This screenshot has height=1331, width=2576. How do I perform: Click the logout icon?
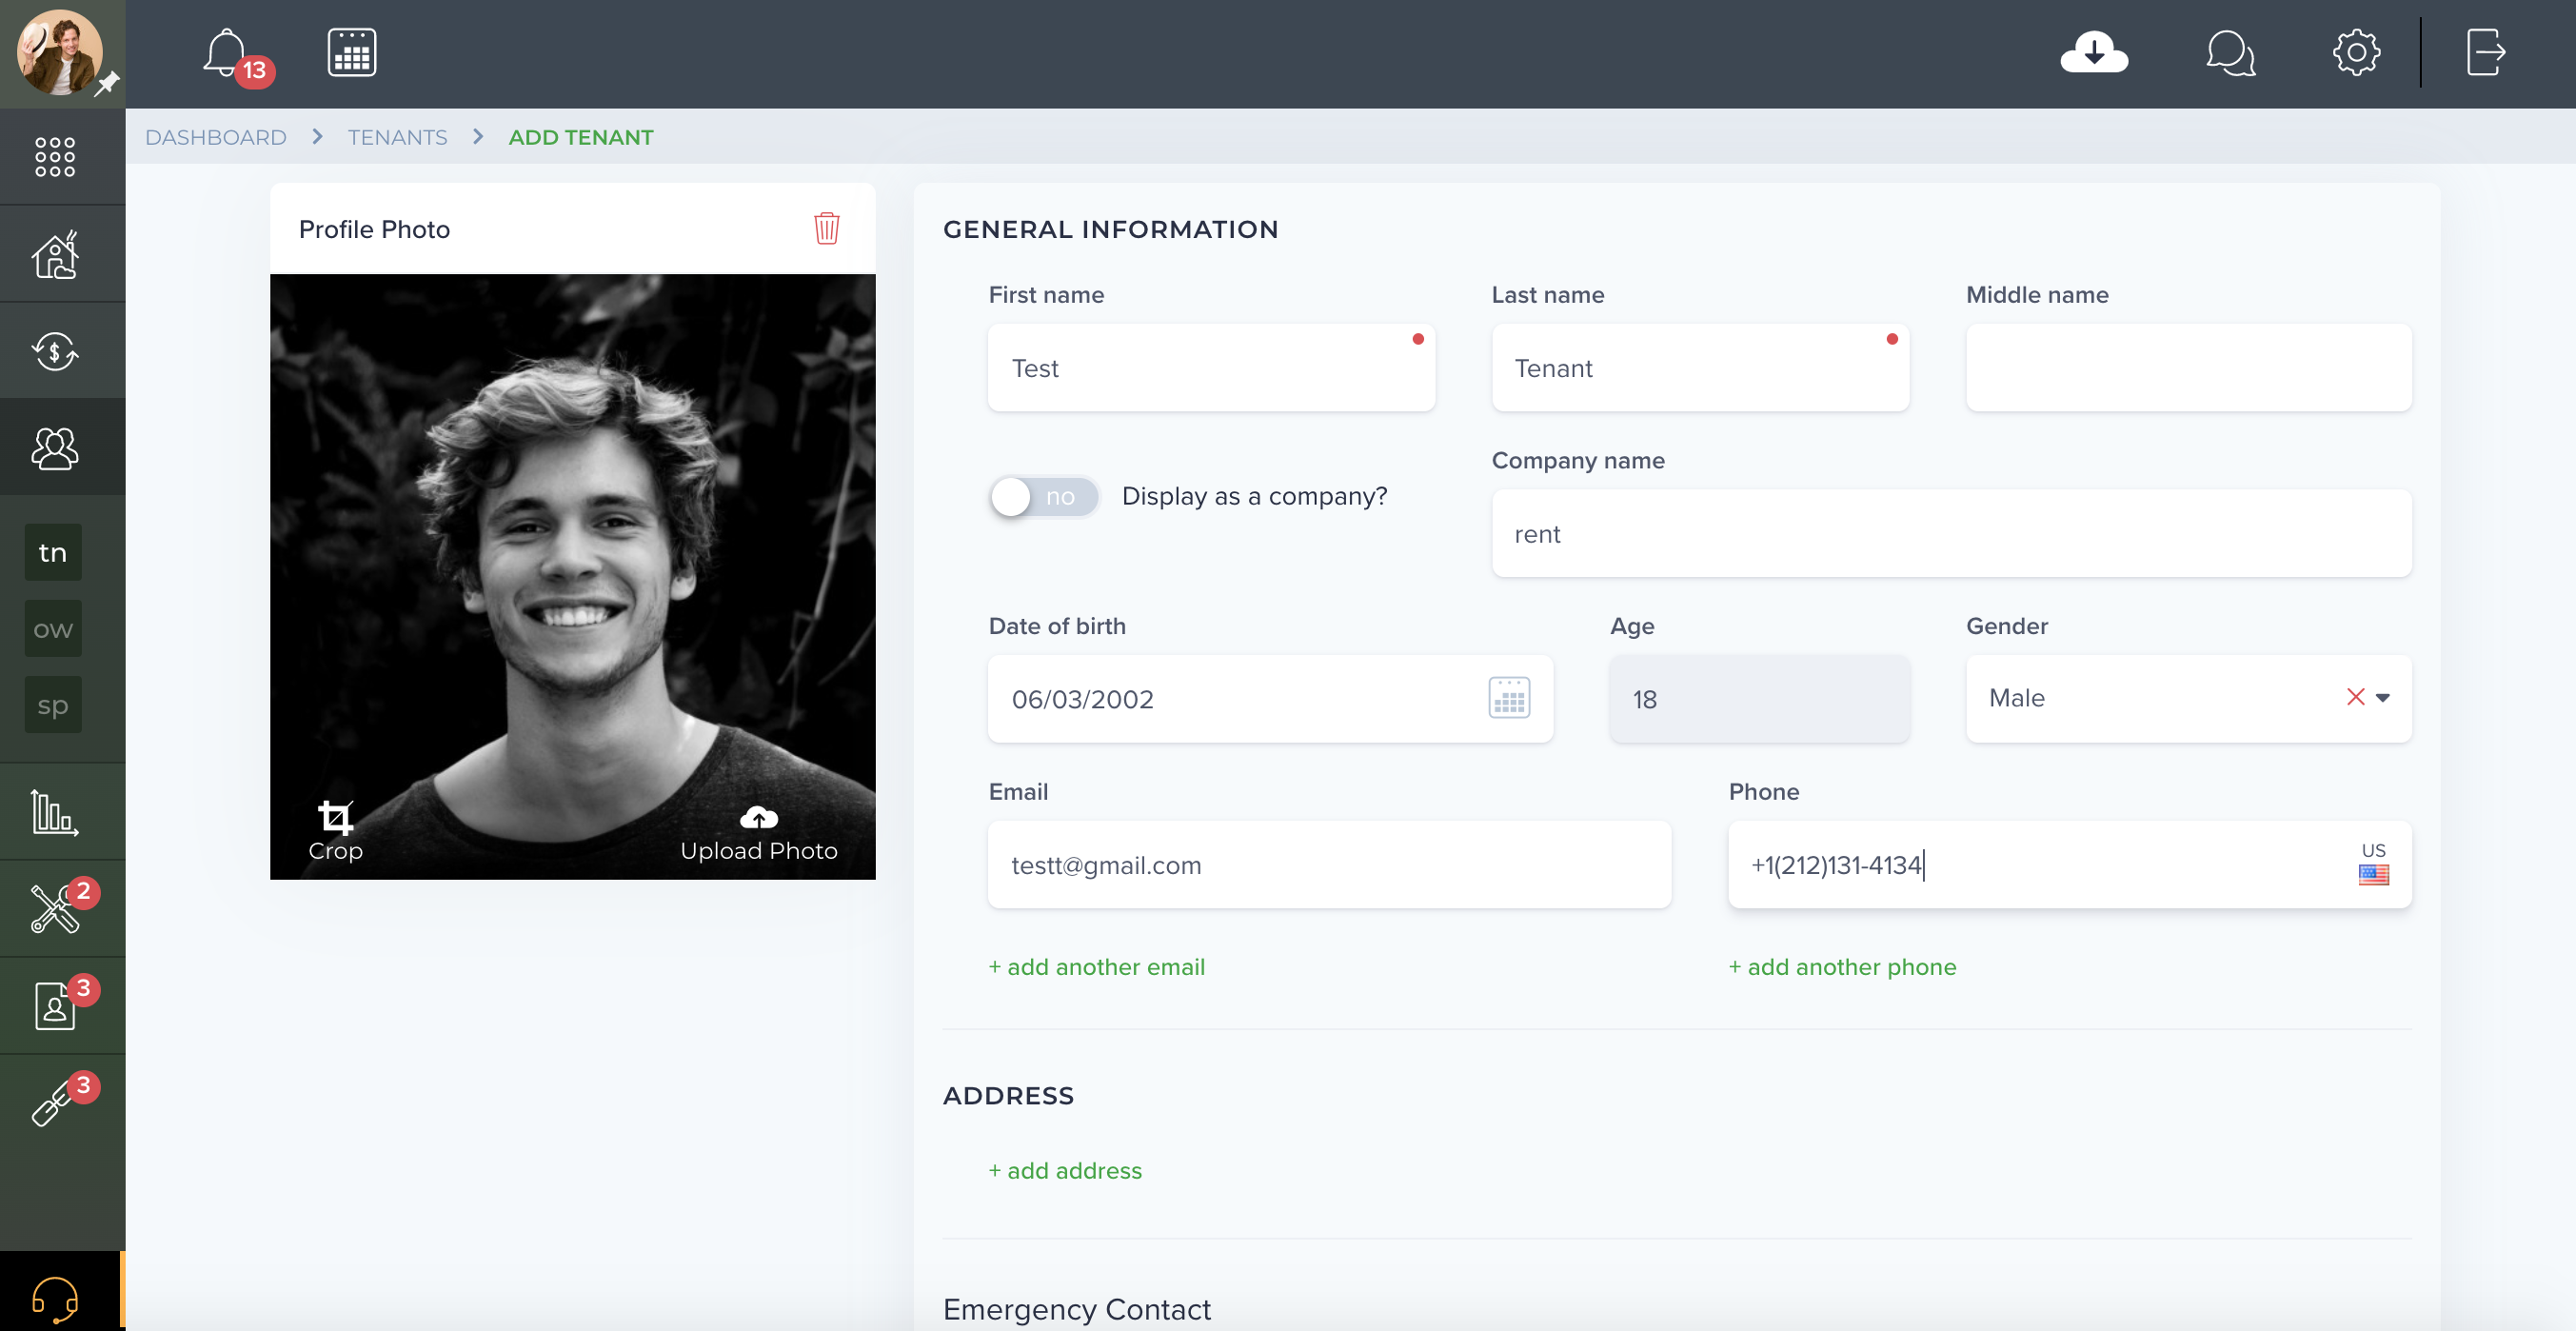click(2485, 53)
